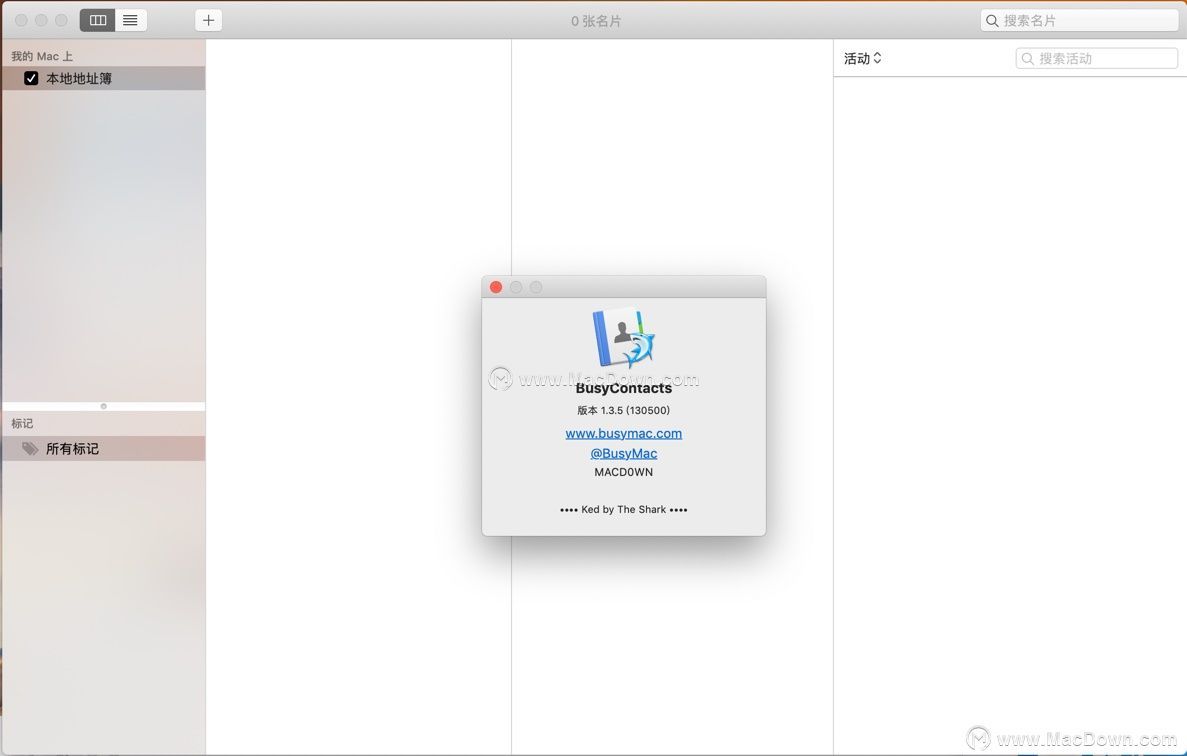Click the tags icon beside 所有标记
Image resolution: width=1187 pixels, height=756 pixels.
[30, 449]
